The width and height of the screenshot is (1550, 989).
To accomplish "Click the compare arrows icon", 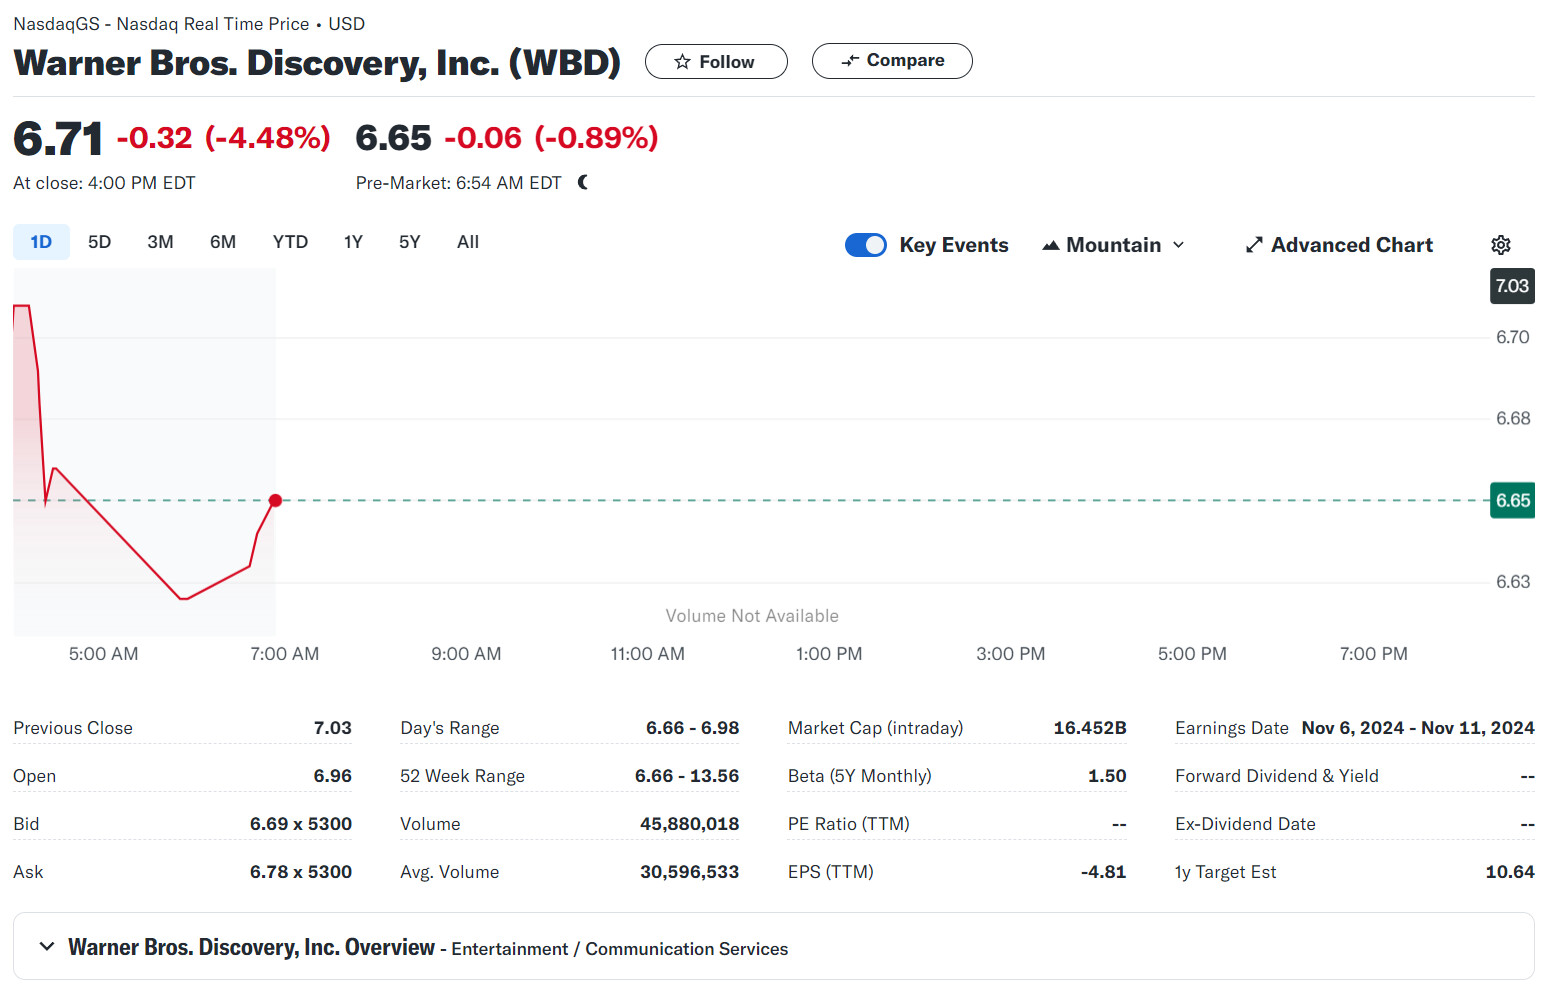I will (850, 61).
